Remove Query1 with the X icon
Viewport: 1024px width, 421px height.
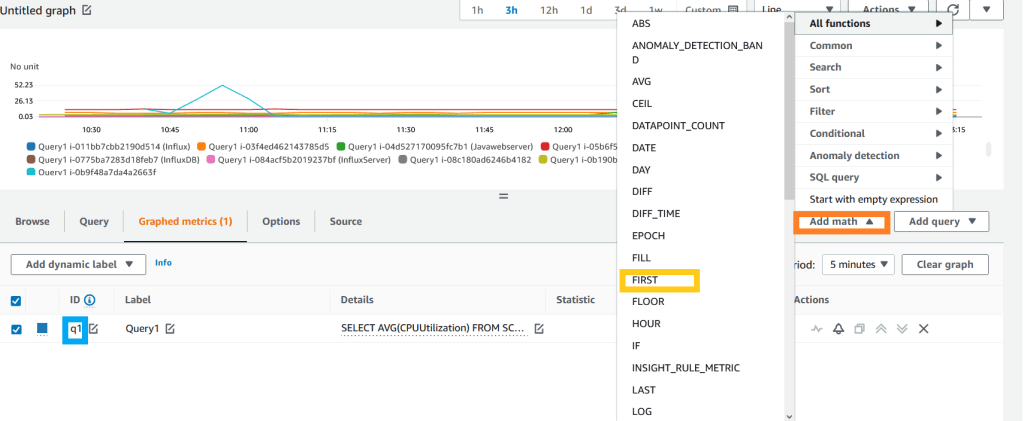pos(923,329)
